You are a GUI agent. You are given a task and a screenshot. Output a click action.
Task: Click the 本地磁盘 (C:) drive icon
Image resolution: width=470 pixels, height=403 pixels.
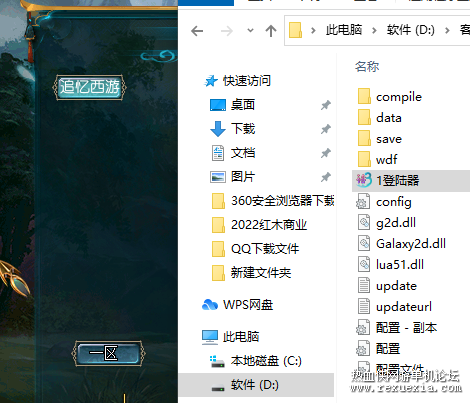coord(218,362)
